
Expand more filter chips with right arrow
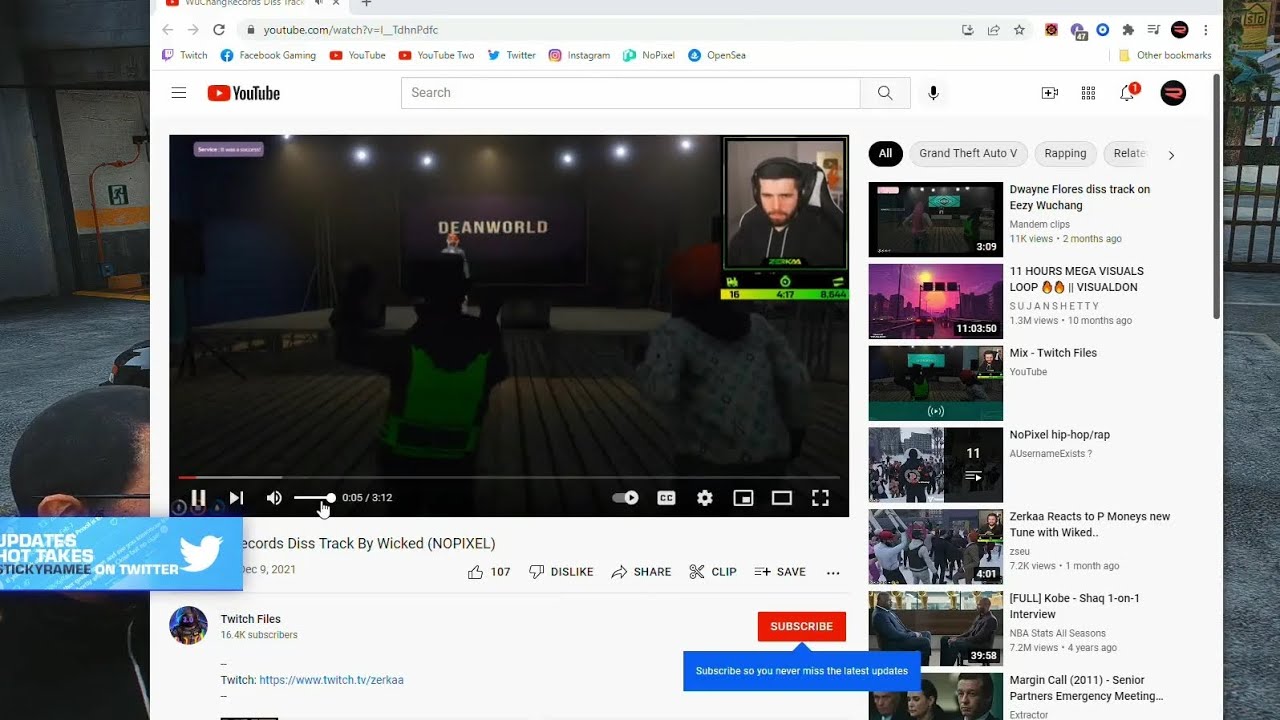[1171, 154]
